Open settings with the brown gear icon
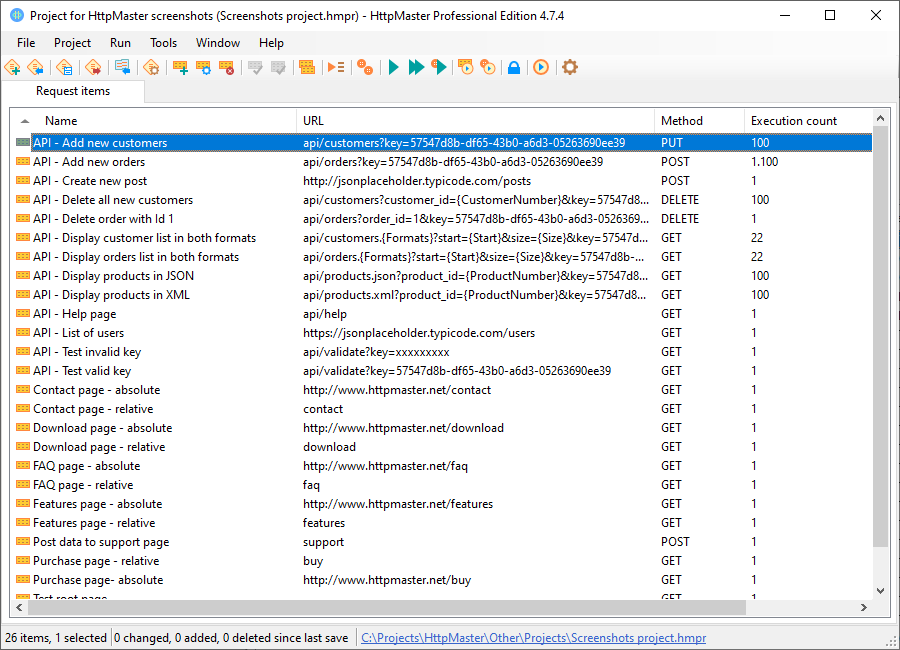900x650 pixels. pyautogui.click(x=569, y=67)
